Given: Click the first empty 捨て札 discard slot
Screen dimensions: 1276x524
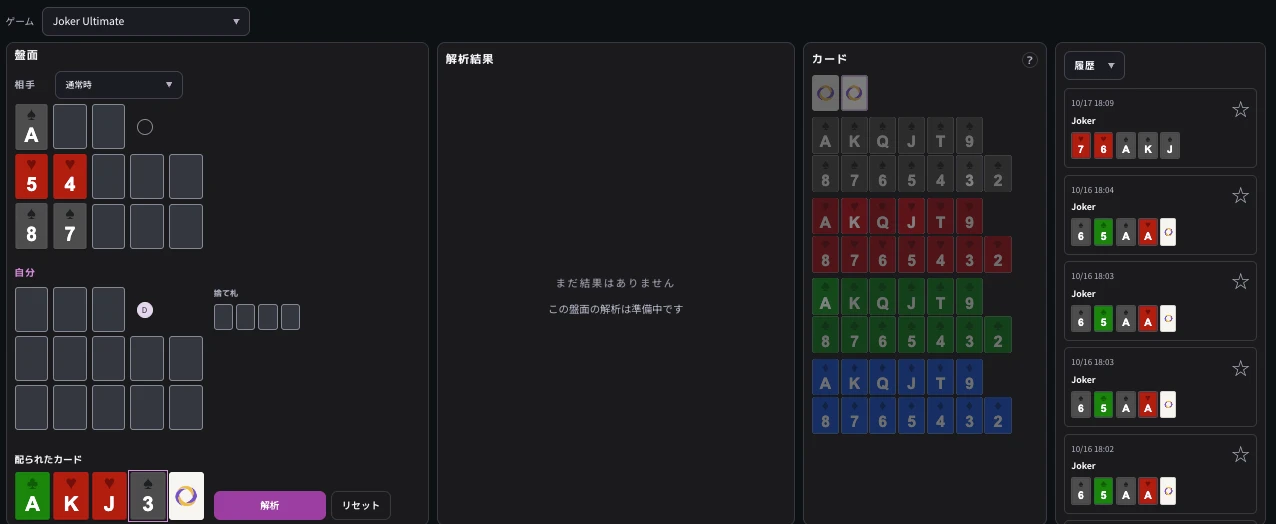Looking at the screenshot, I should (x=224, y=318).
